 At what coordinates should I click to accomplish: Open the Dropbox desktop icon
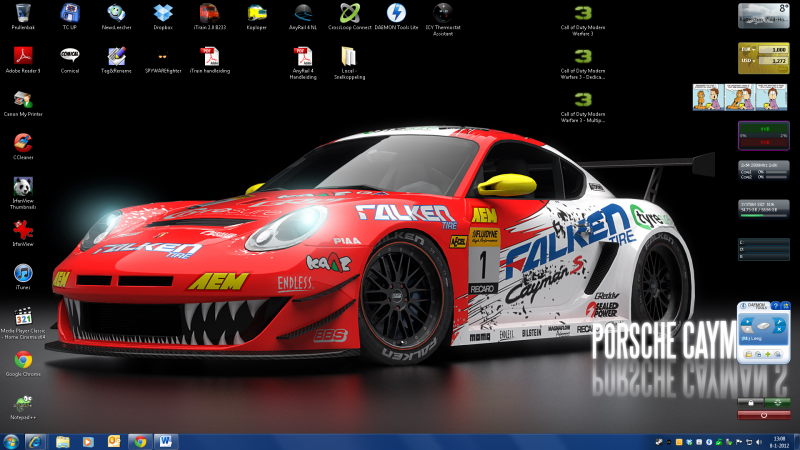[x=163, y=17]
